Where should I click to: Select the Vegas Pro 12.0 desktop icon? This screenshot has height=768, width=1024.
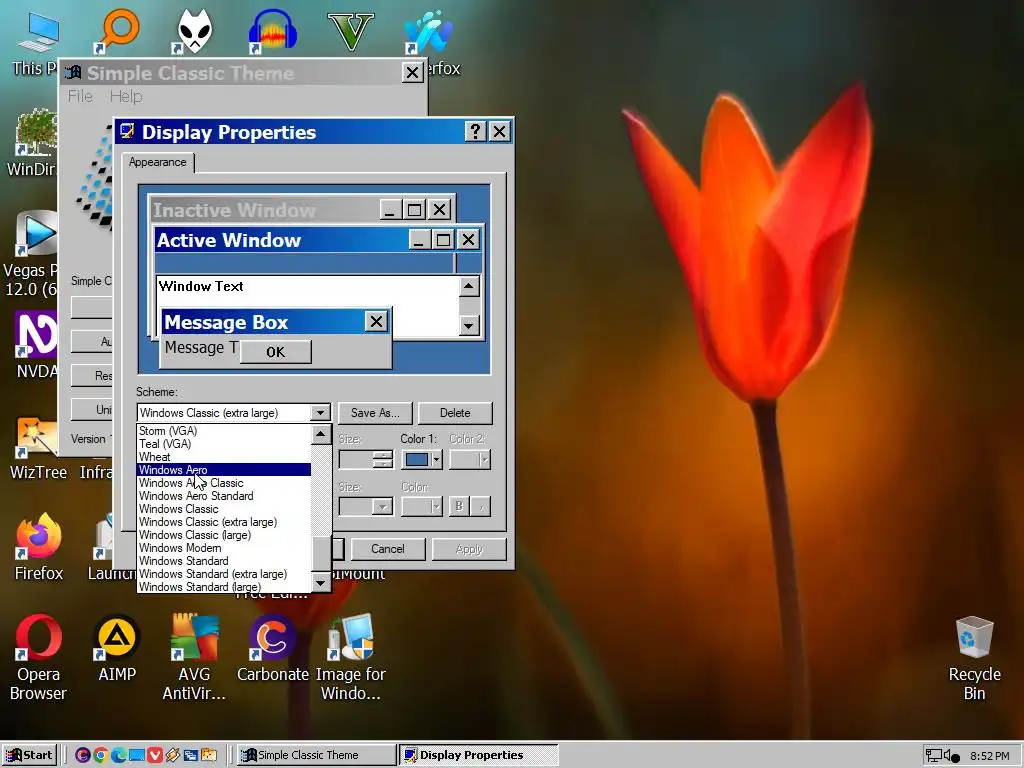point(36,233)
